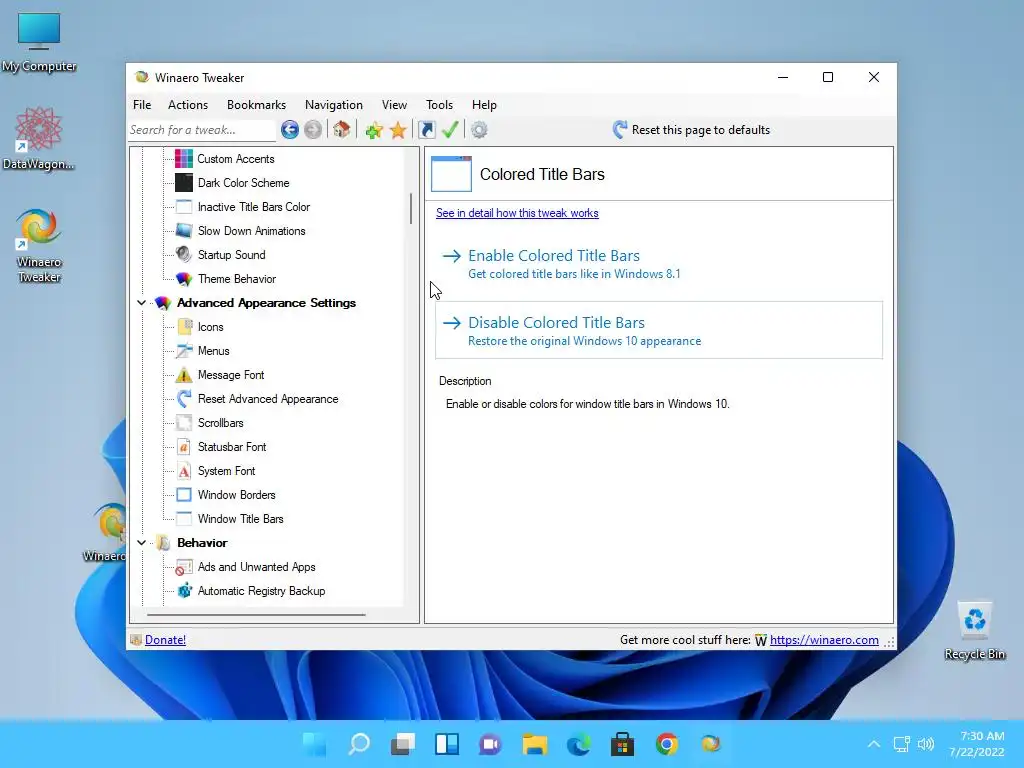The height and width of the screenshot is (768, 1024).
Task: Open taskbar Search magnifier
Action: pos(359,744)
